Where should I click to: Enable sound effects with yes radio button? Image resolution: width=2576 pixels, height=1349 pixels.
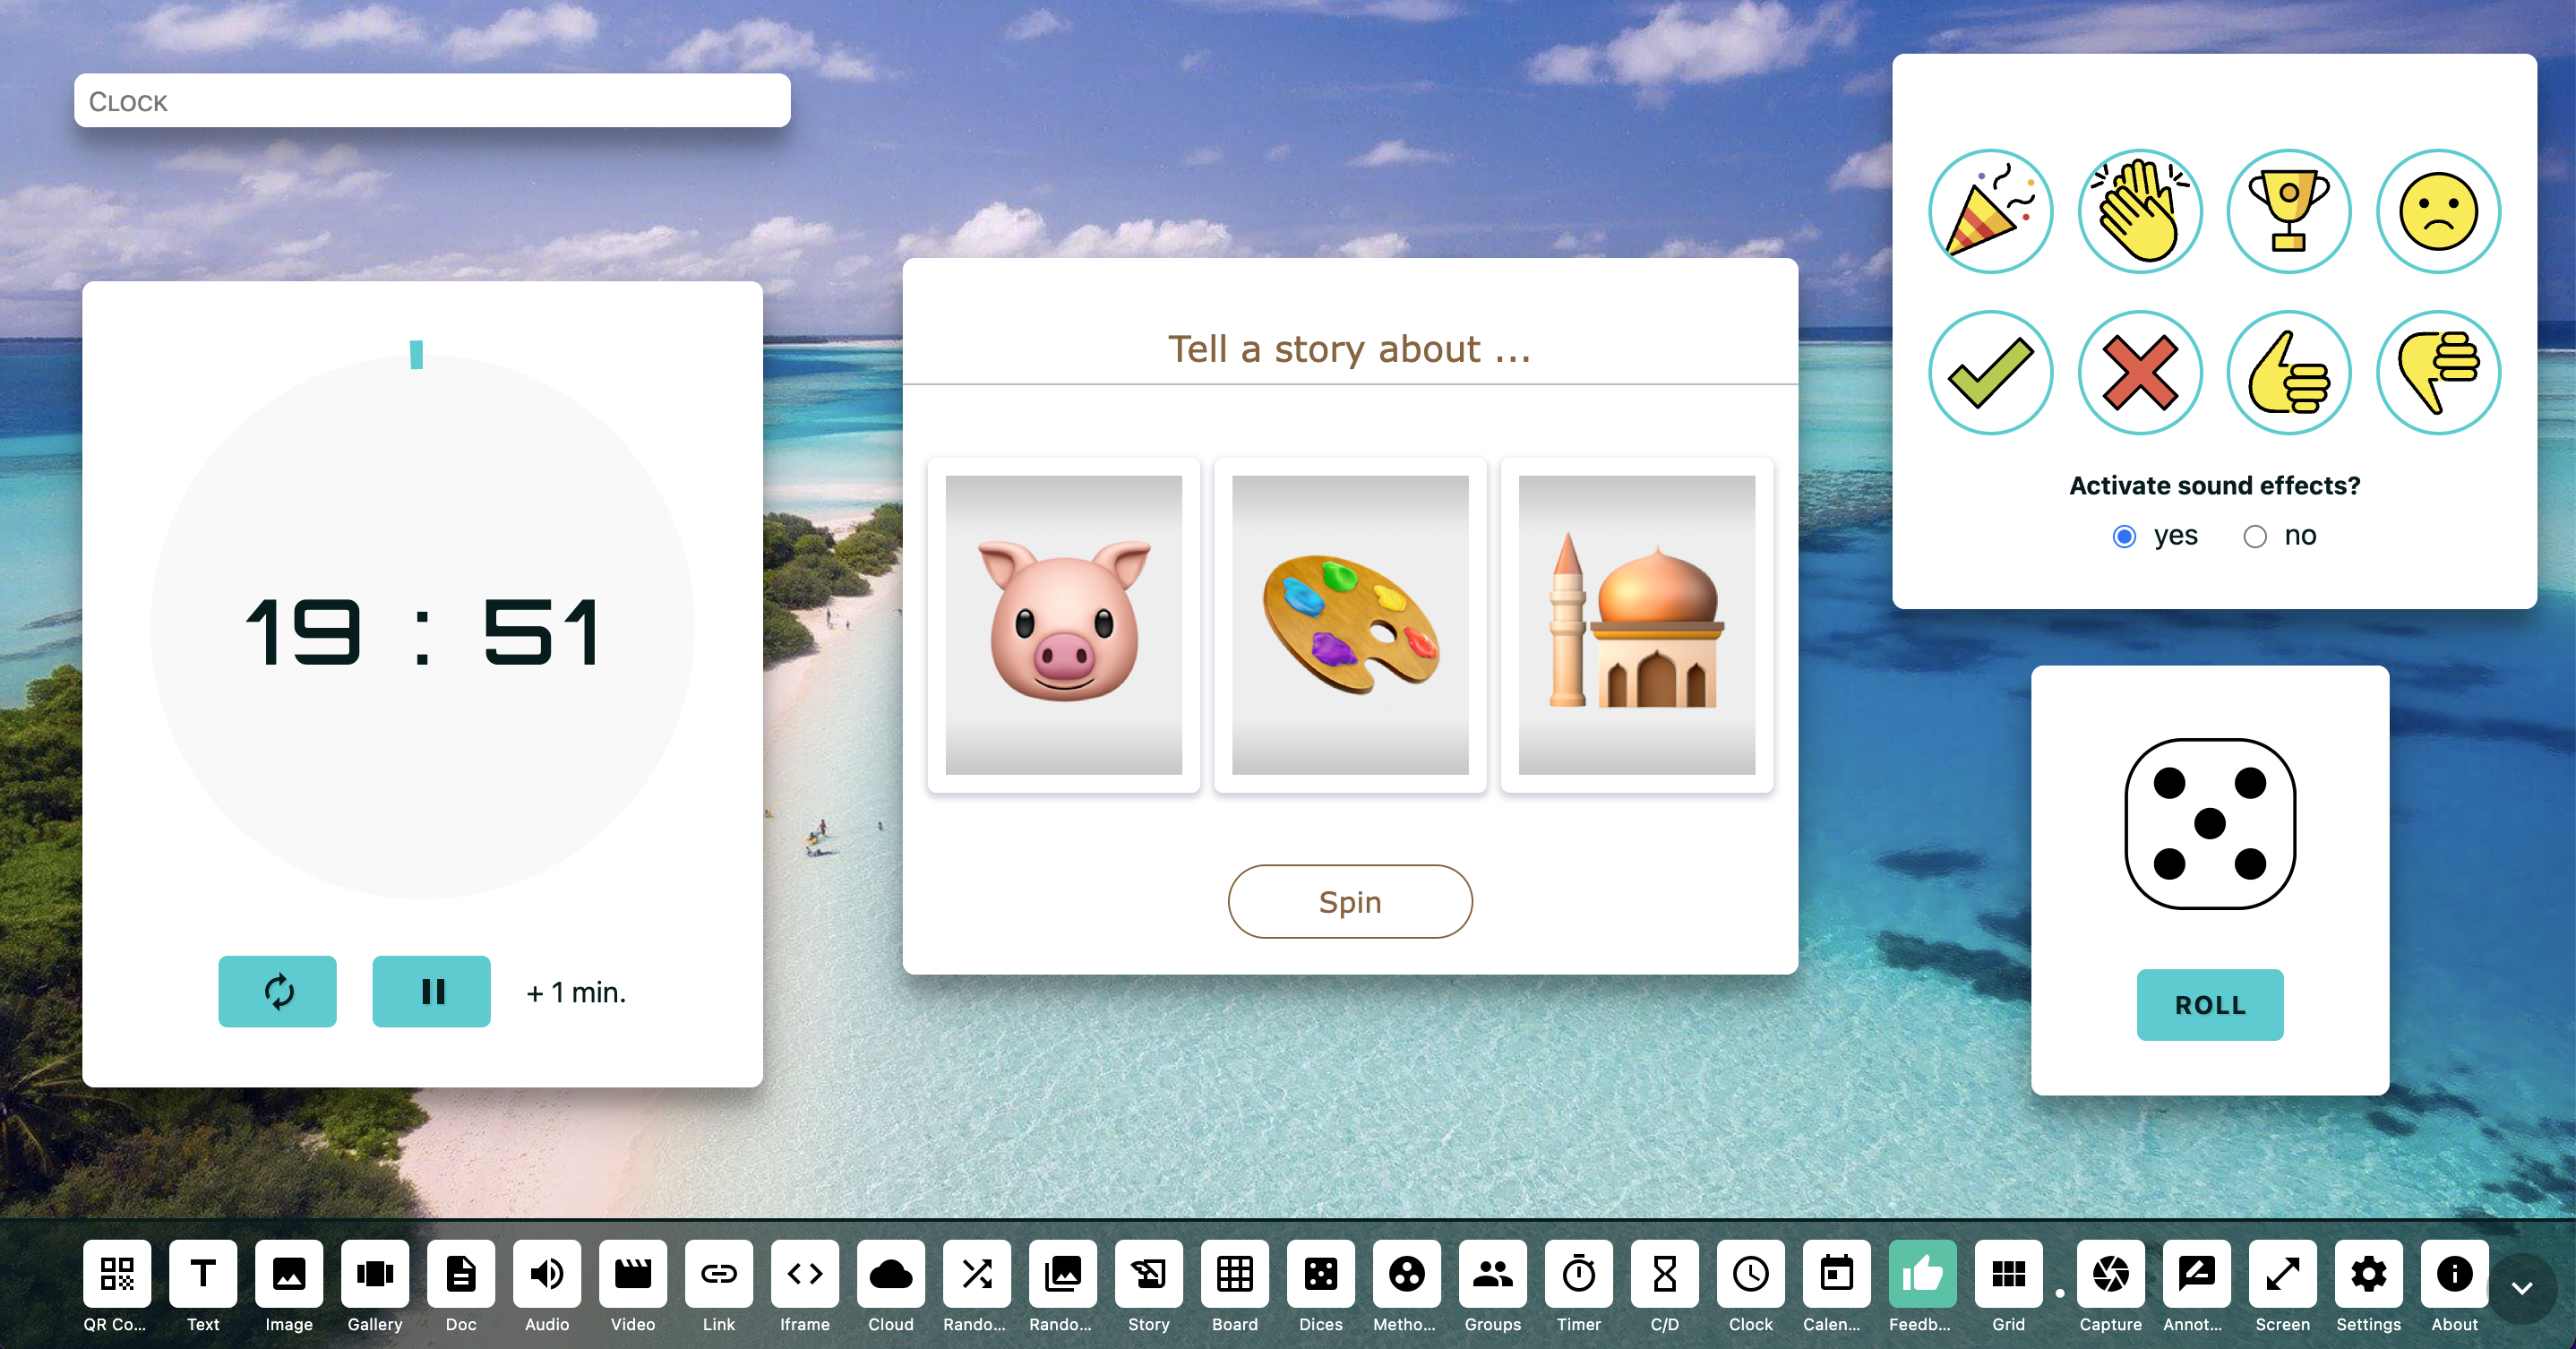[2123, 537]
